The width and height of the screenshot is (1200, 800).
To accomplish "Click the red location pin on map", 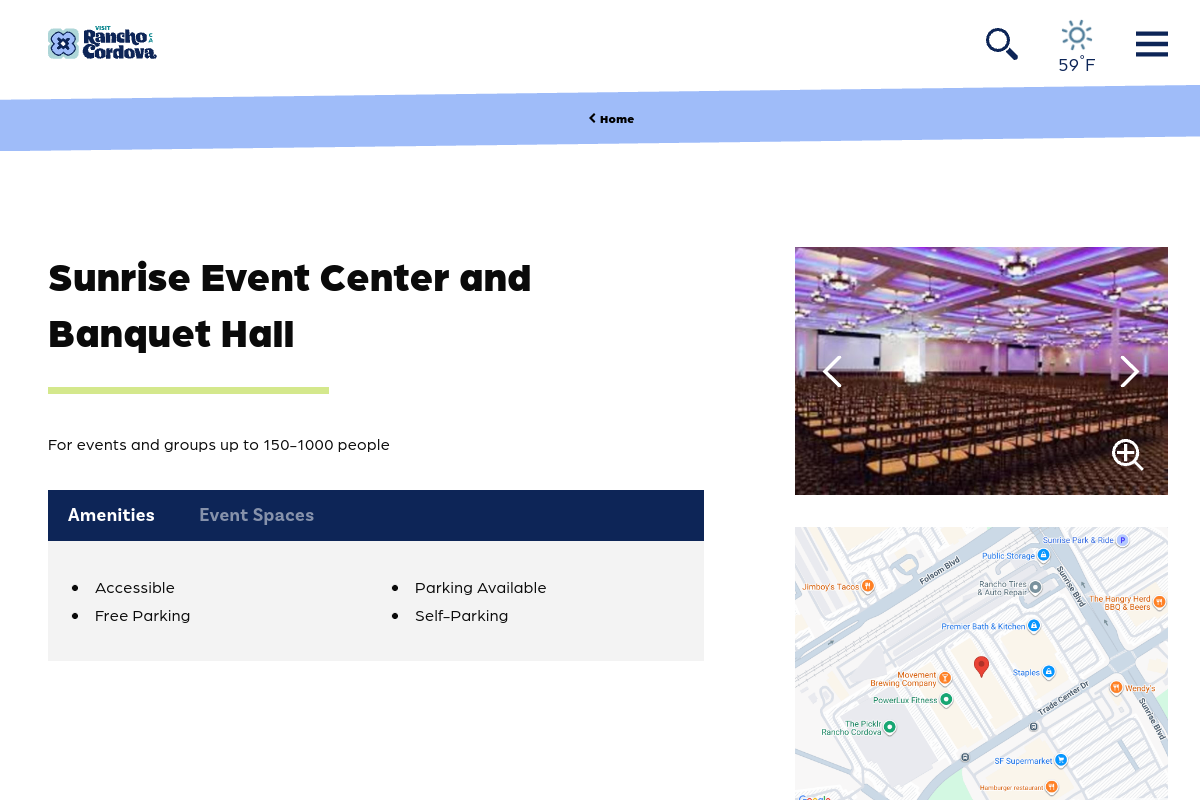I will point(981,666).
